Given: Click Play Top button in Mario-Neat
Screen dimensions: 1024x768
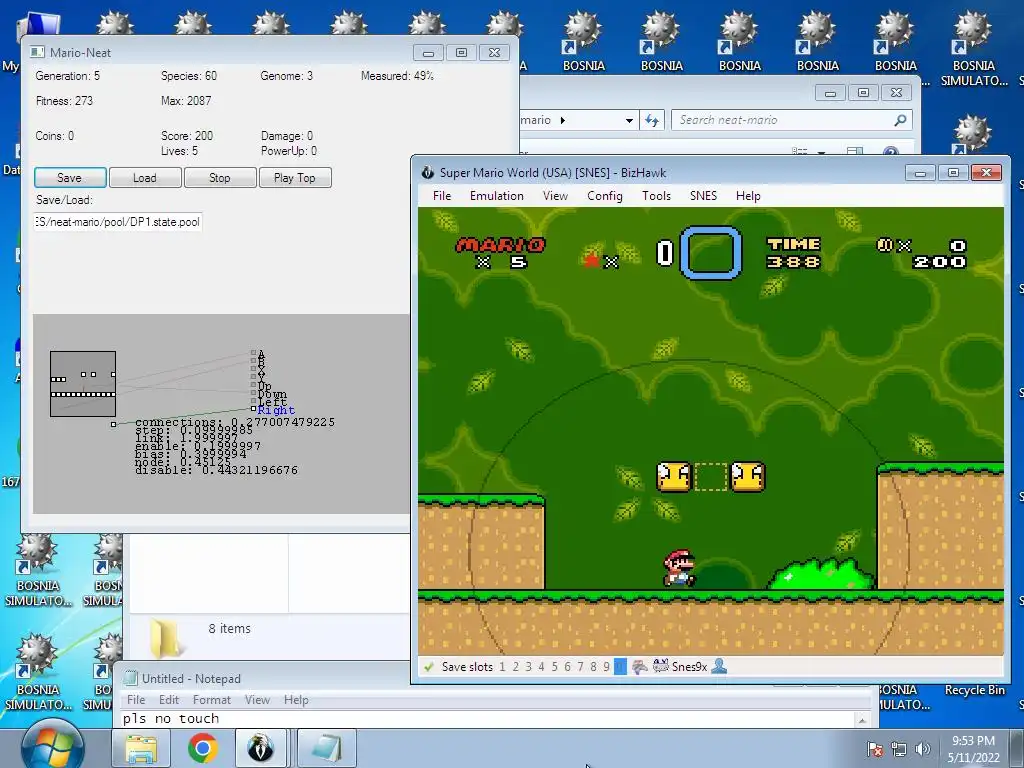Looking at the screenshot, I should (295, 178).
